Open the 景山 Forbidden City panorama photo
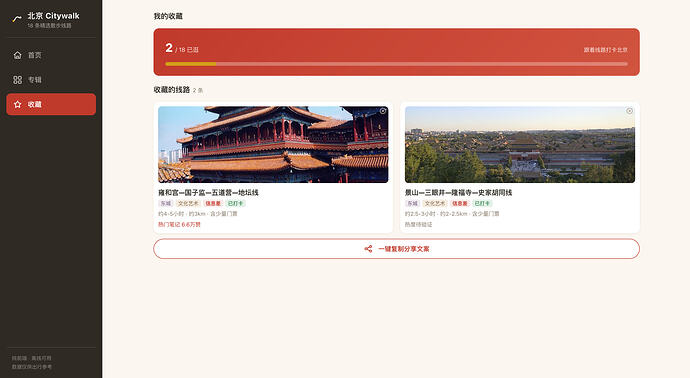690x378 pixels. [520, 144]
